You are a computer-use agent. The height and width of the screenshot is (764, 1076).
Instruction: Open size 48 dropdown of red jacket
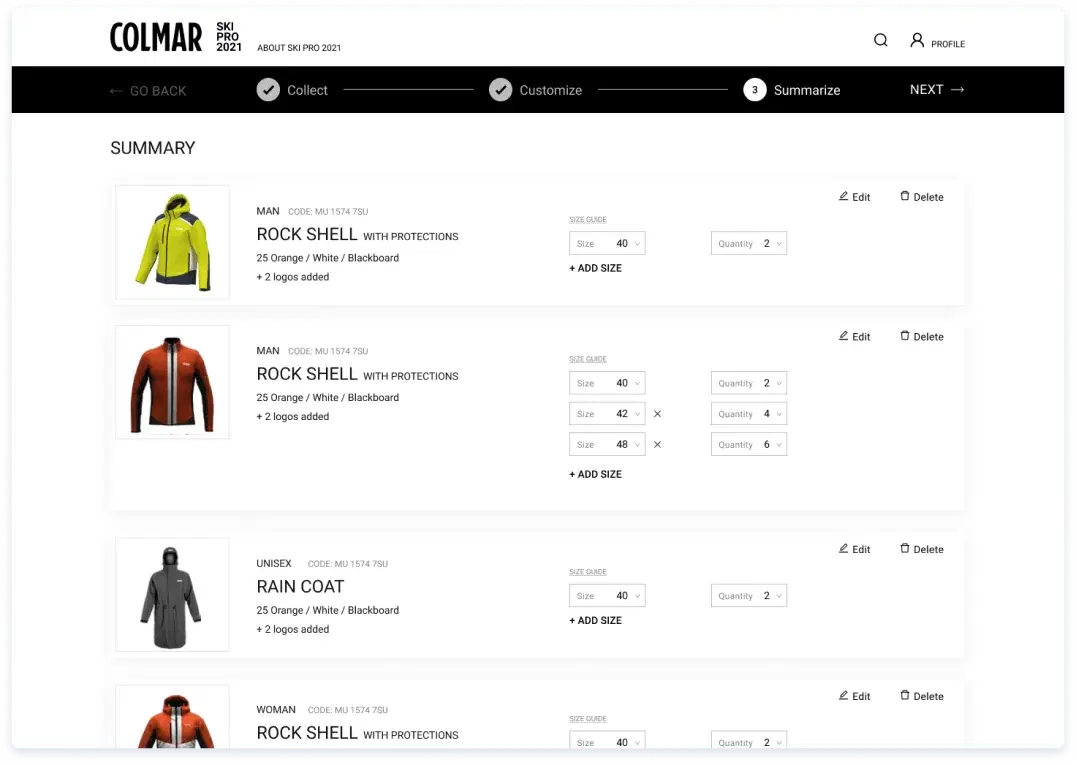click(x=607, y=445)
